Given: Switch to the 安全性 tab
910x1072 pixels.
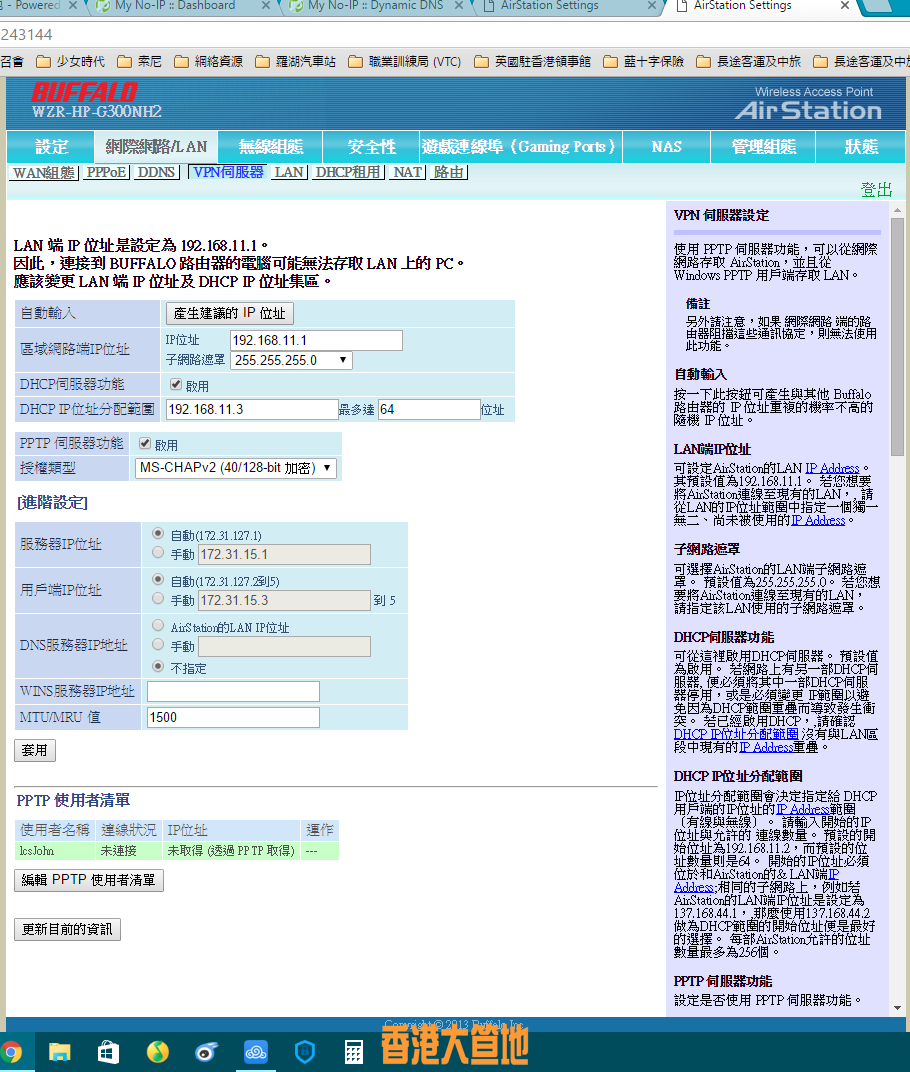Looking at the screenshot, I should point(371,147).
